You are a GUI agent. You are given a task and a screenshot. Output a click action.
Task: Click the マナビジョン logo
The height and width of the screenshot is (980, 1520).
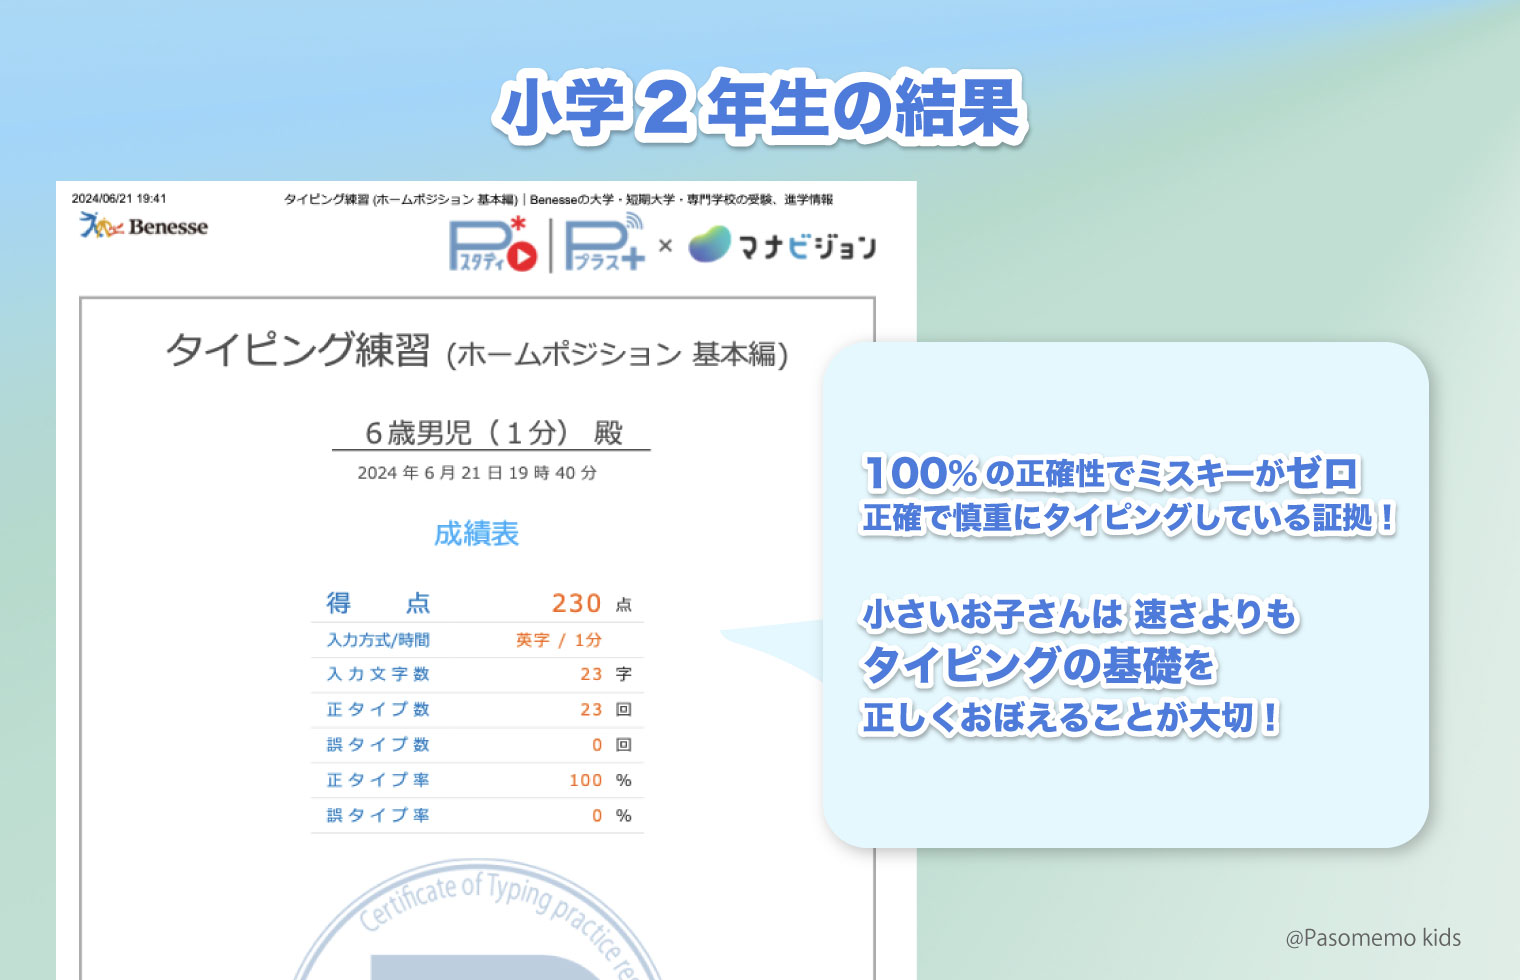(783, 245)
